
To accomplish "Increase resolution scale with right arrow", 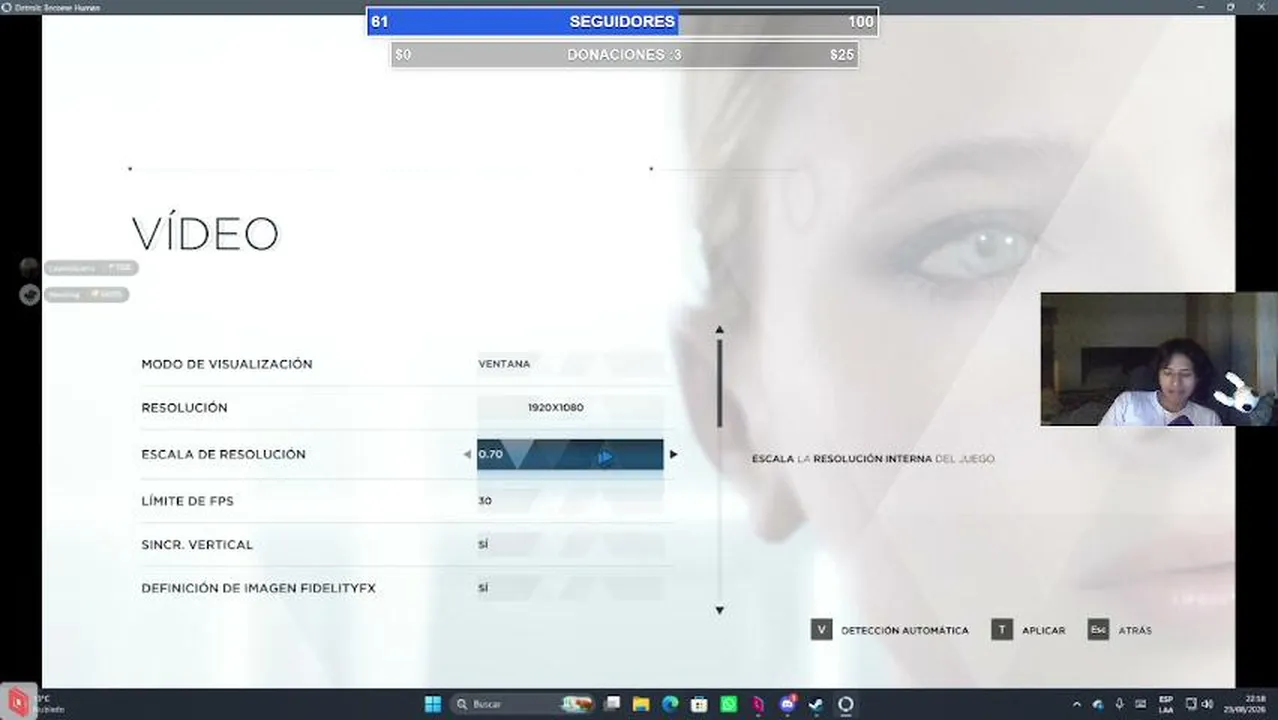I will pos(673,454).
